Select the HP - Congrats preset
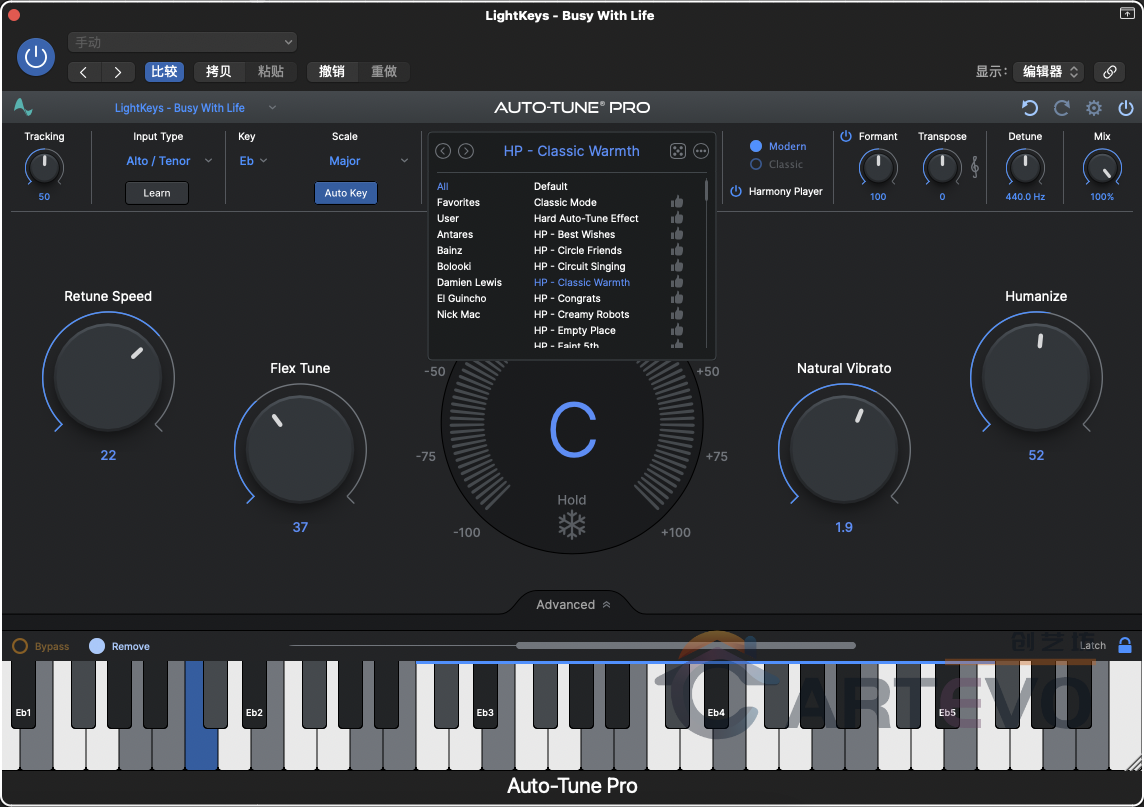Viewport: 1144px width, 807px height. 567,298
